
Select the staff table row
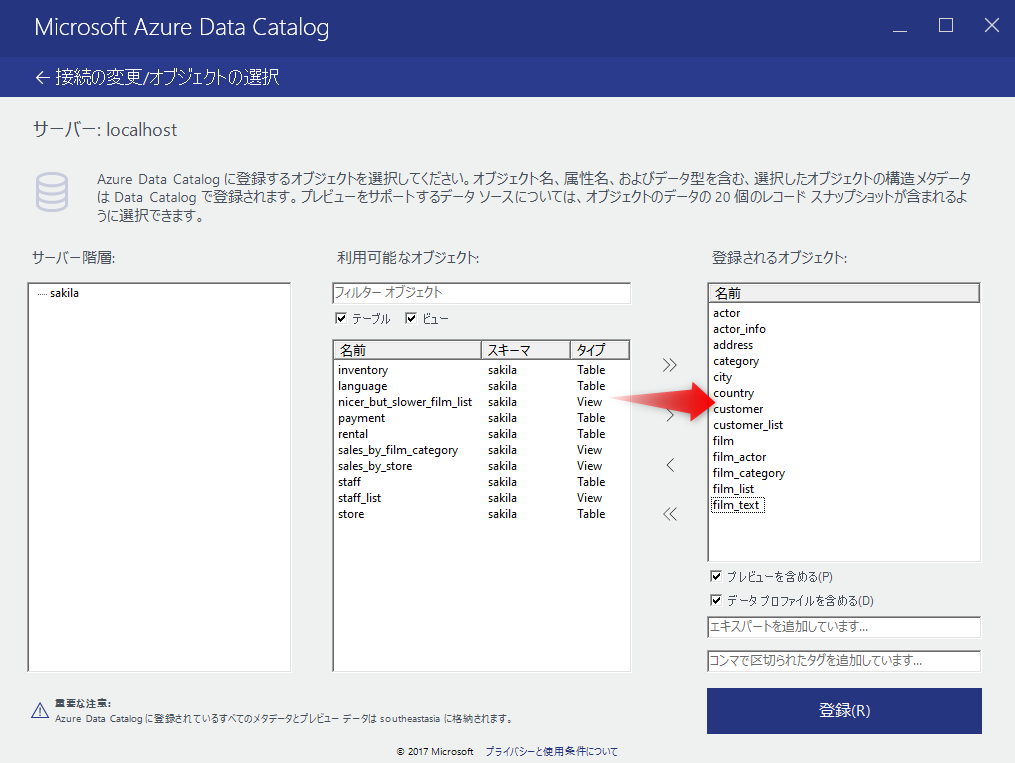pos(481,482)
